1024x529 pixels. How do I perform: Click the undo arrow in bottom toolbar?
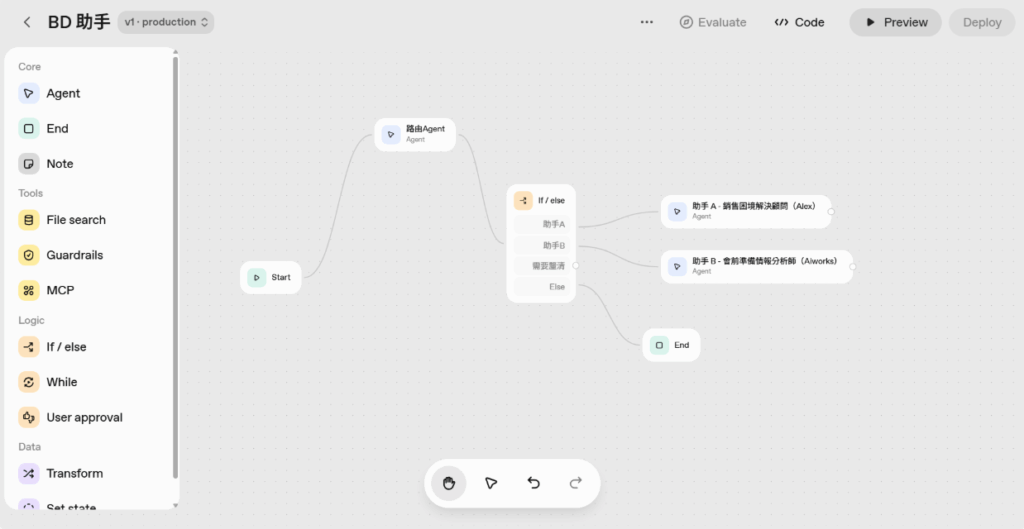click(x=534, y=483)
